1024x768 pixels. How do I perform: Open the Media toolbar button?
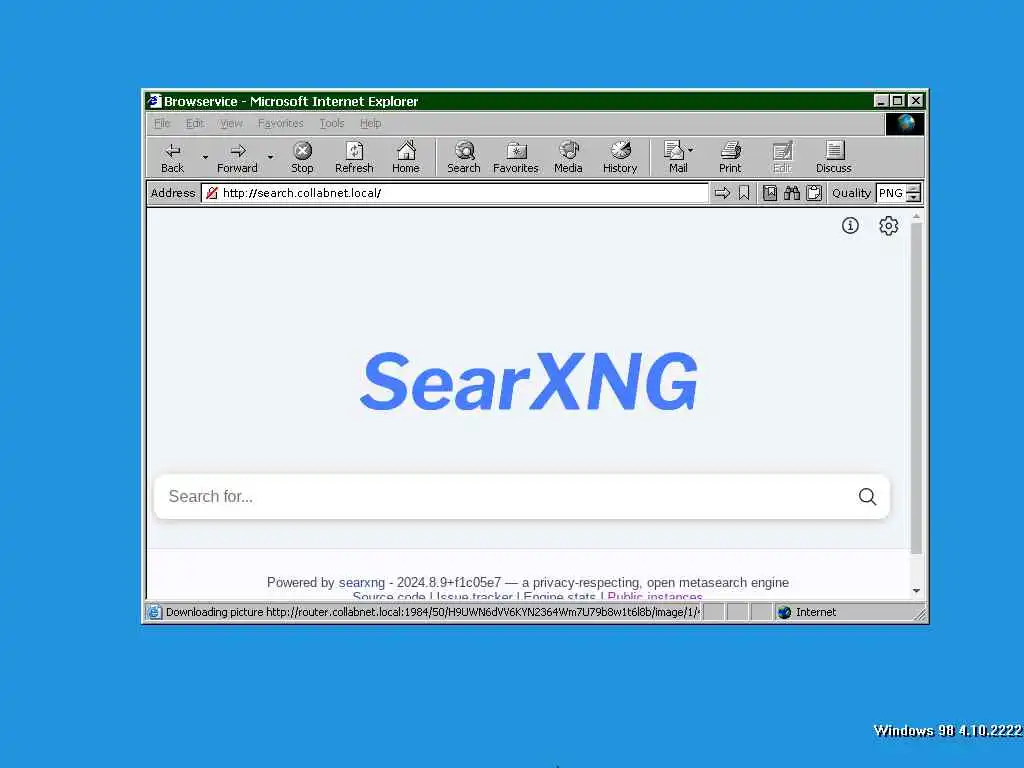pyautogui.click(x=568, y=158)
